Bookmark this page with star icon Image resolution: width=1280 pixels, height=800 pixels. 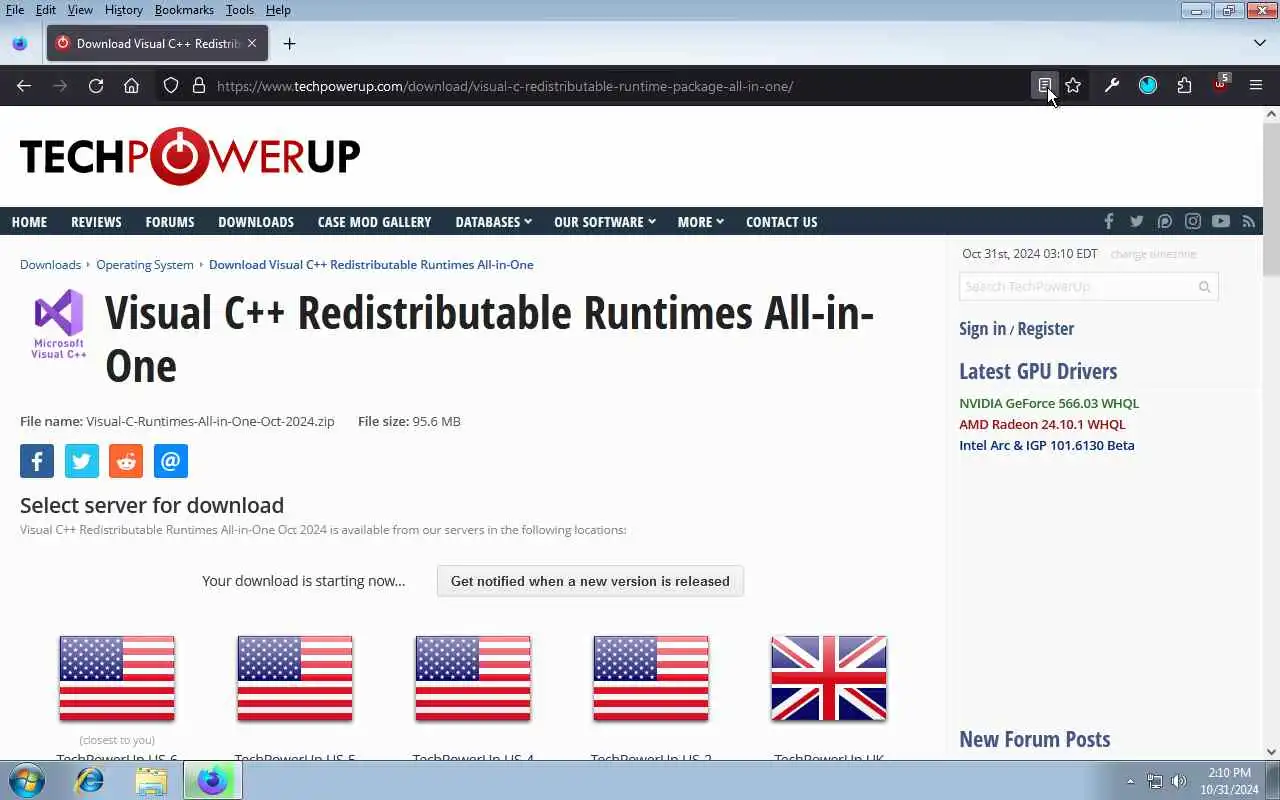click(x=1073, y=86)
